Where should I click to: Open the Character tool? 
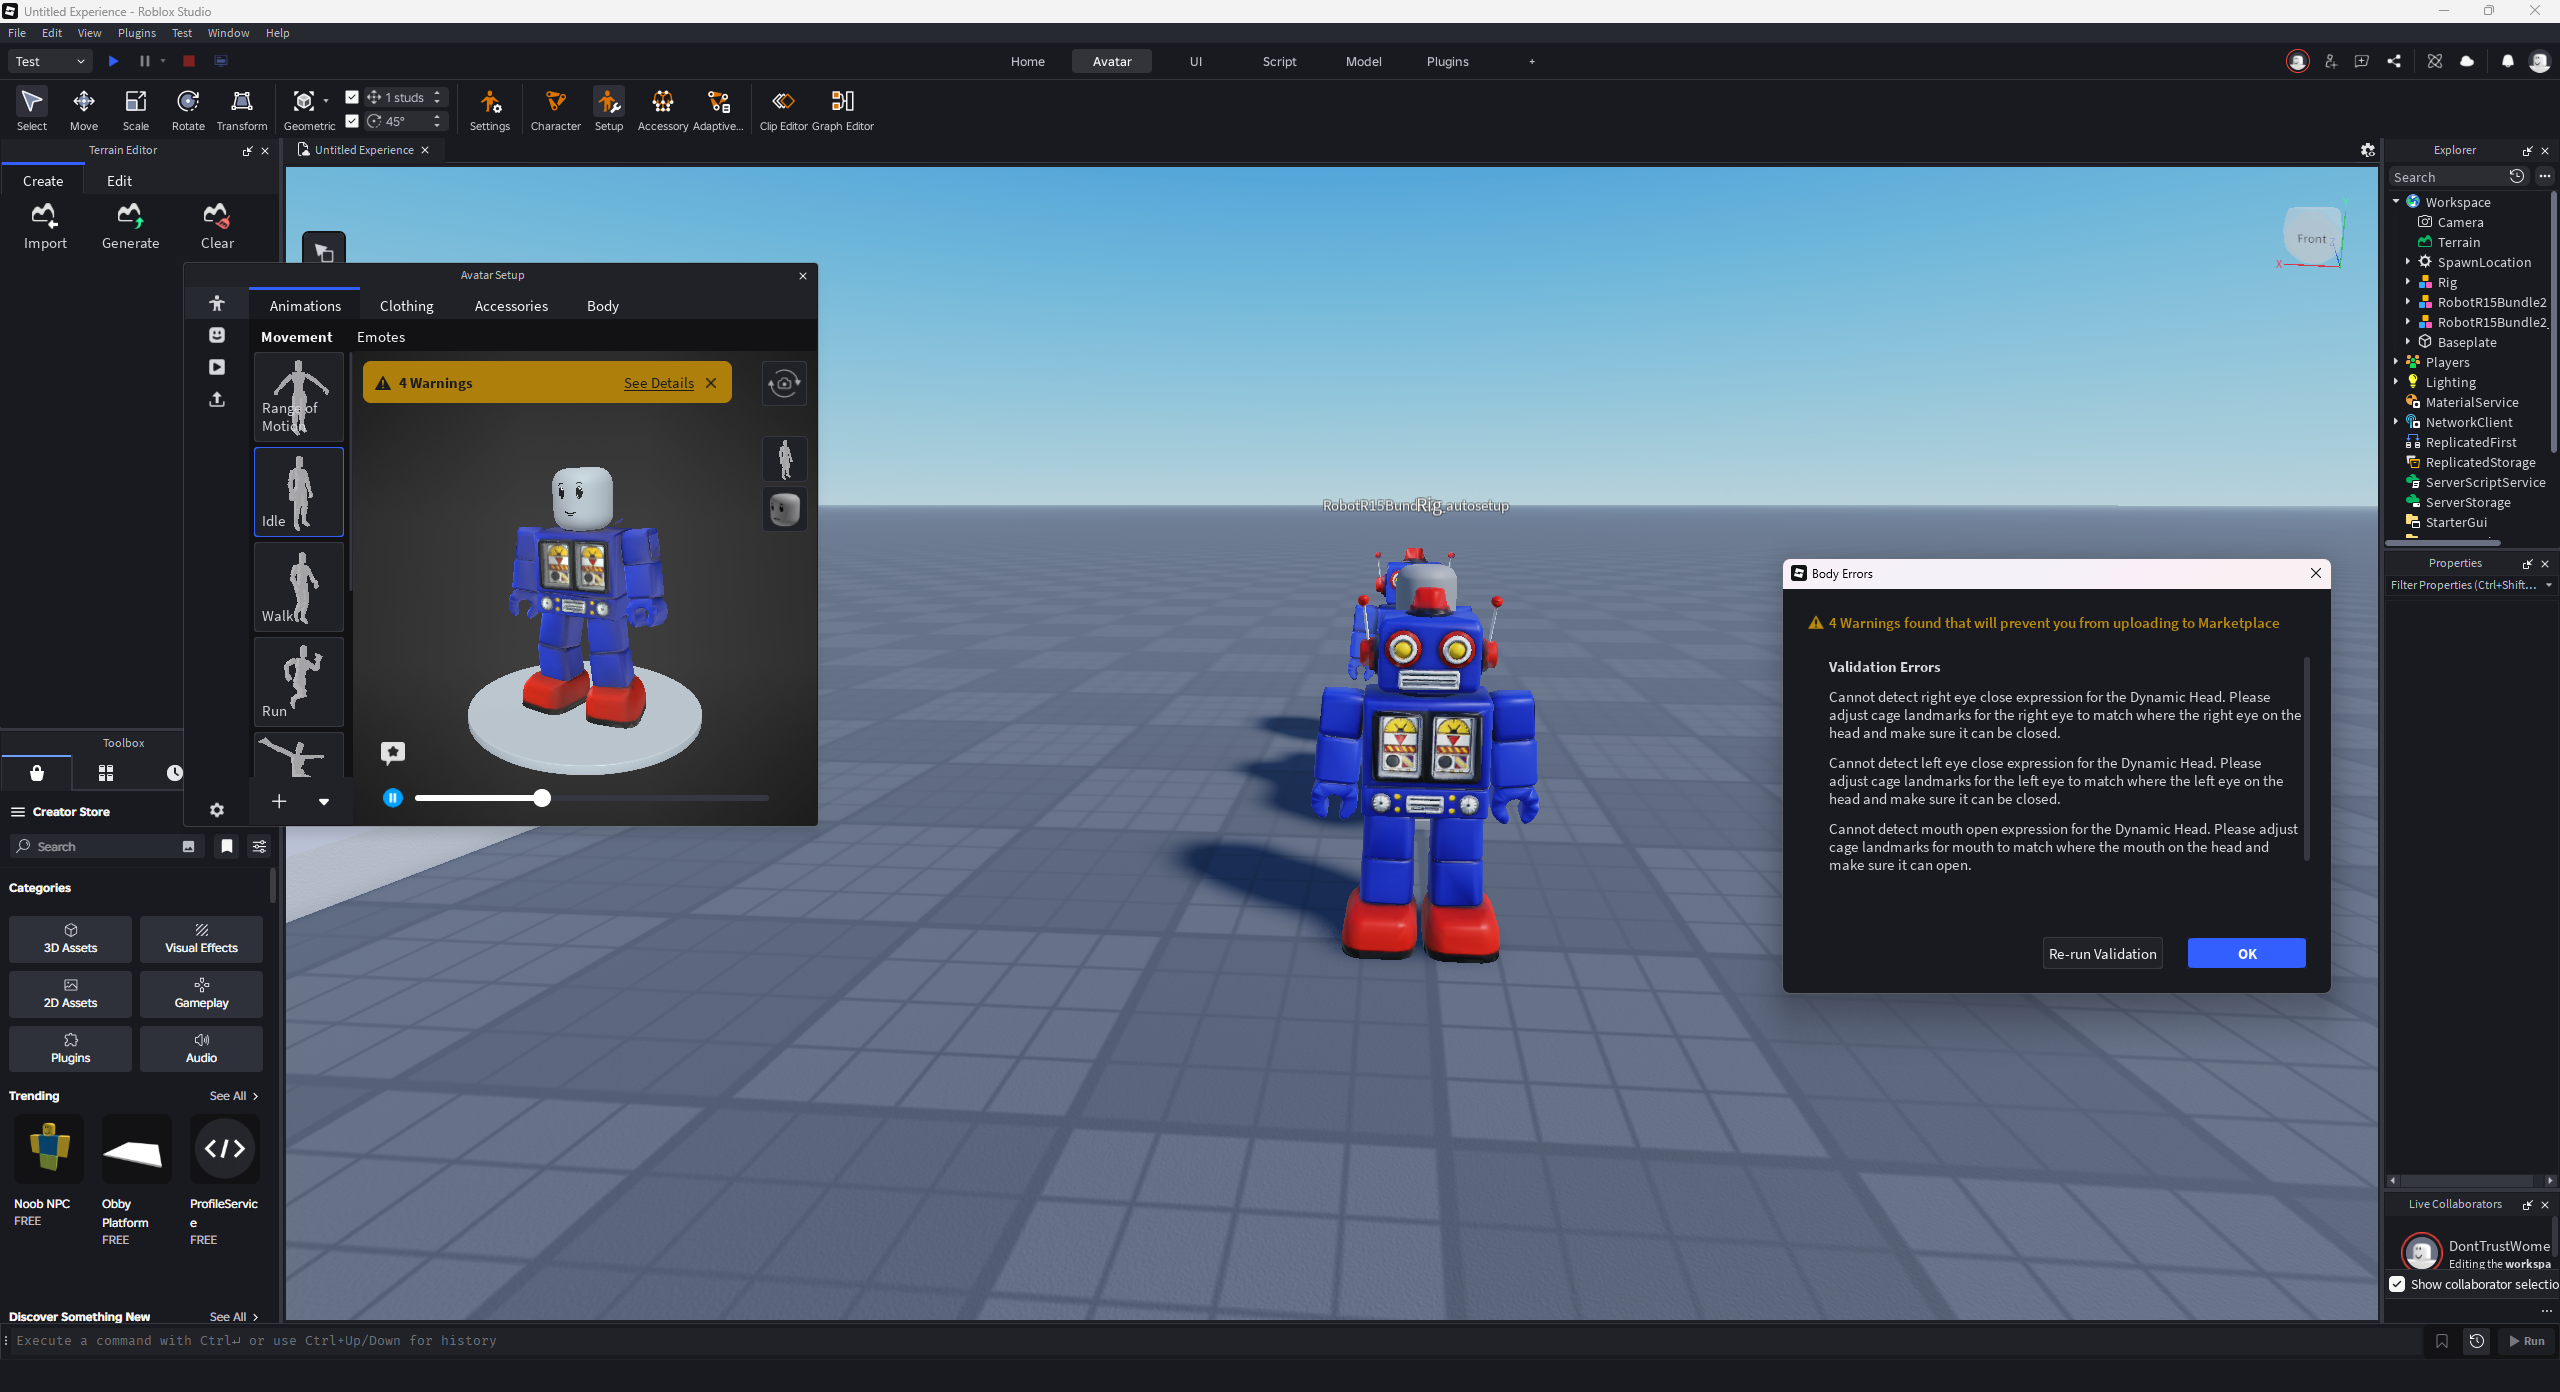click(555, 110)
